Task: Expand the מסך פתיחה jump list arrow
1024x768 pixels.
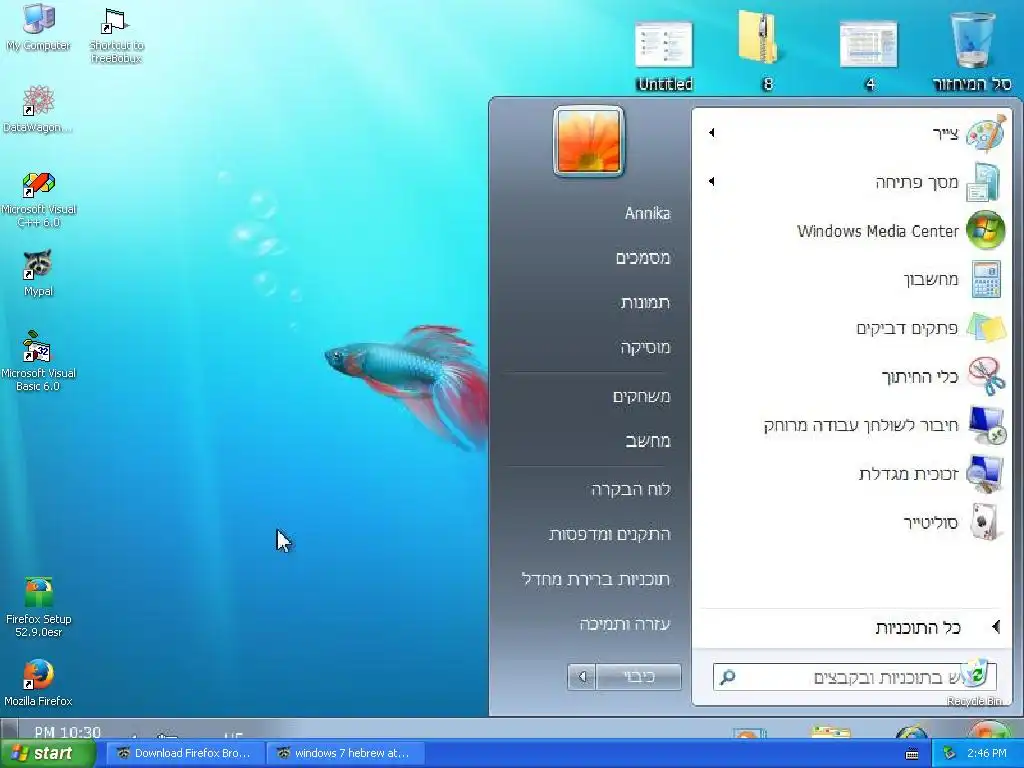Action: pos(712,181)
